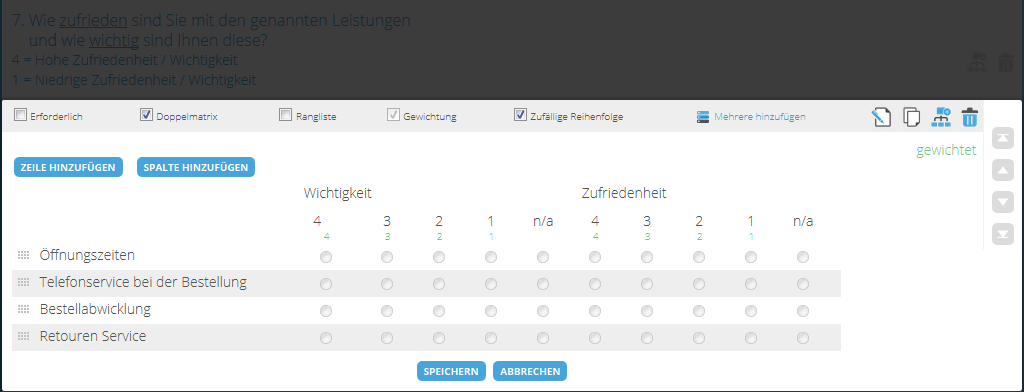Viewport: 1024px width, 392px height.
Task: Open the blue logic branching icon
Action: (941, 118)
